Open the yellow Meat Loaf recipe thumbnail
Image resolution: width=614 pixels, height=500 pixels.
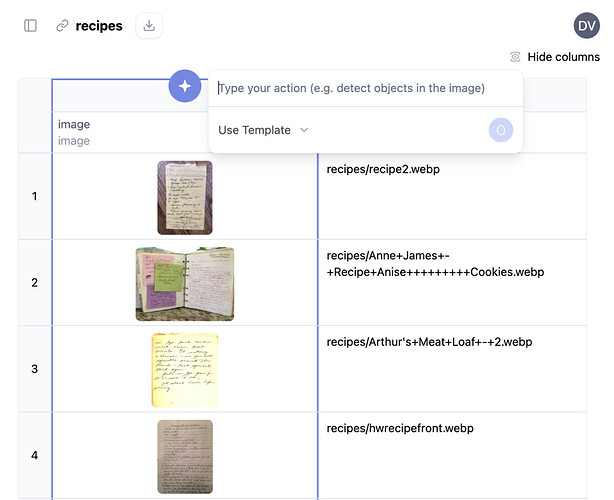185,370
